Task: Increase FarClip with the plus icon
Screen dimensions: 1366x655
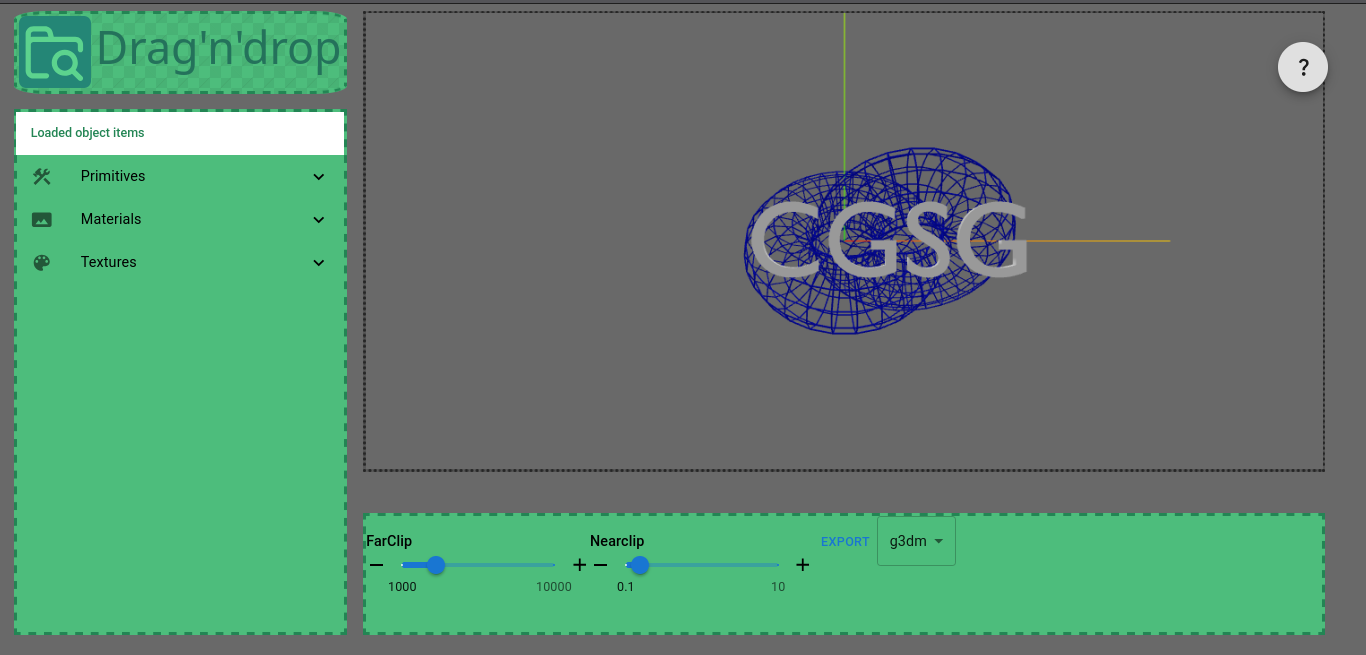Action: [579, 565]
